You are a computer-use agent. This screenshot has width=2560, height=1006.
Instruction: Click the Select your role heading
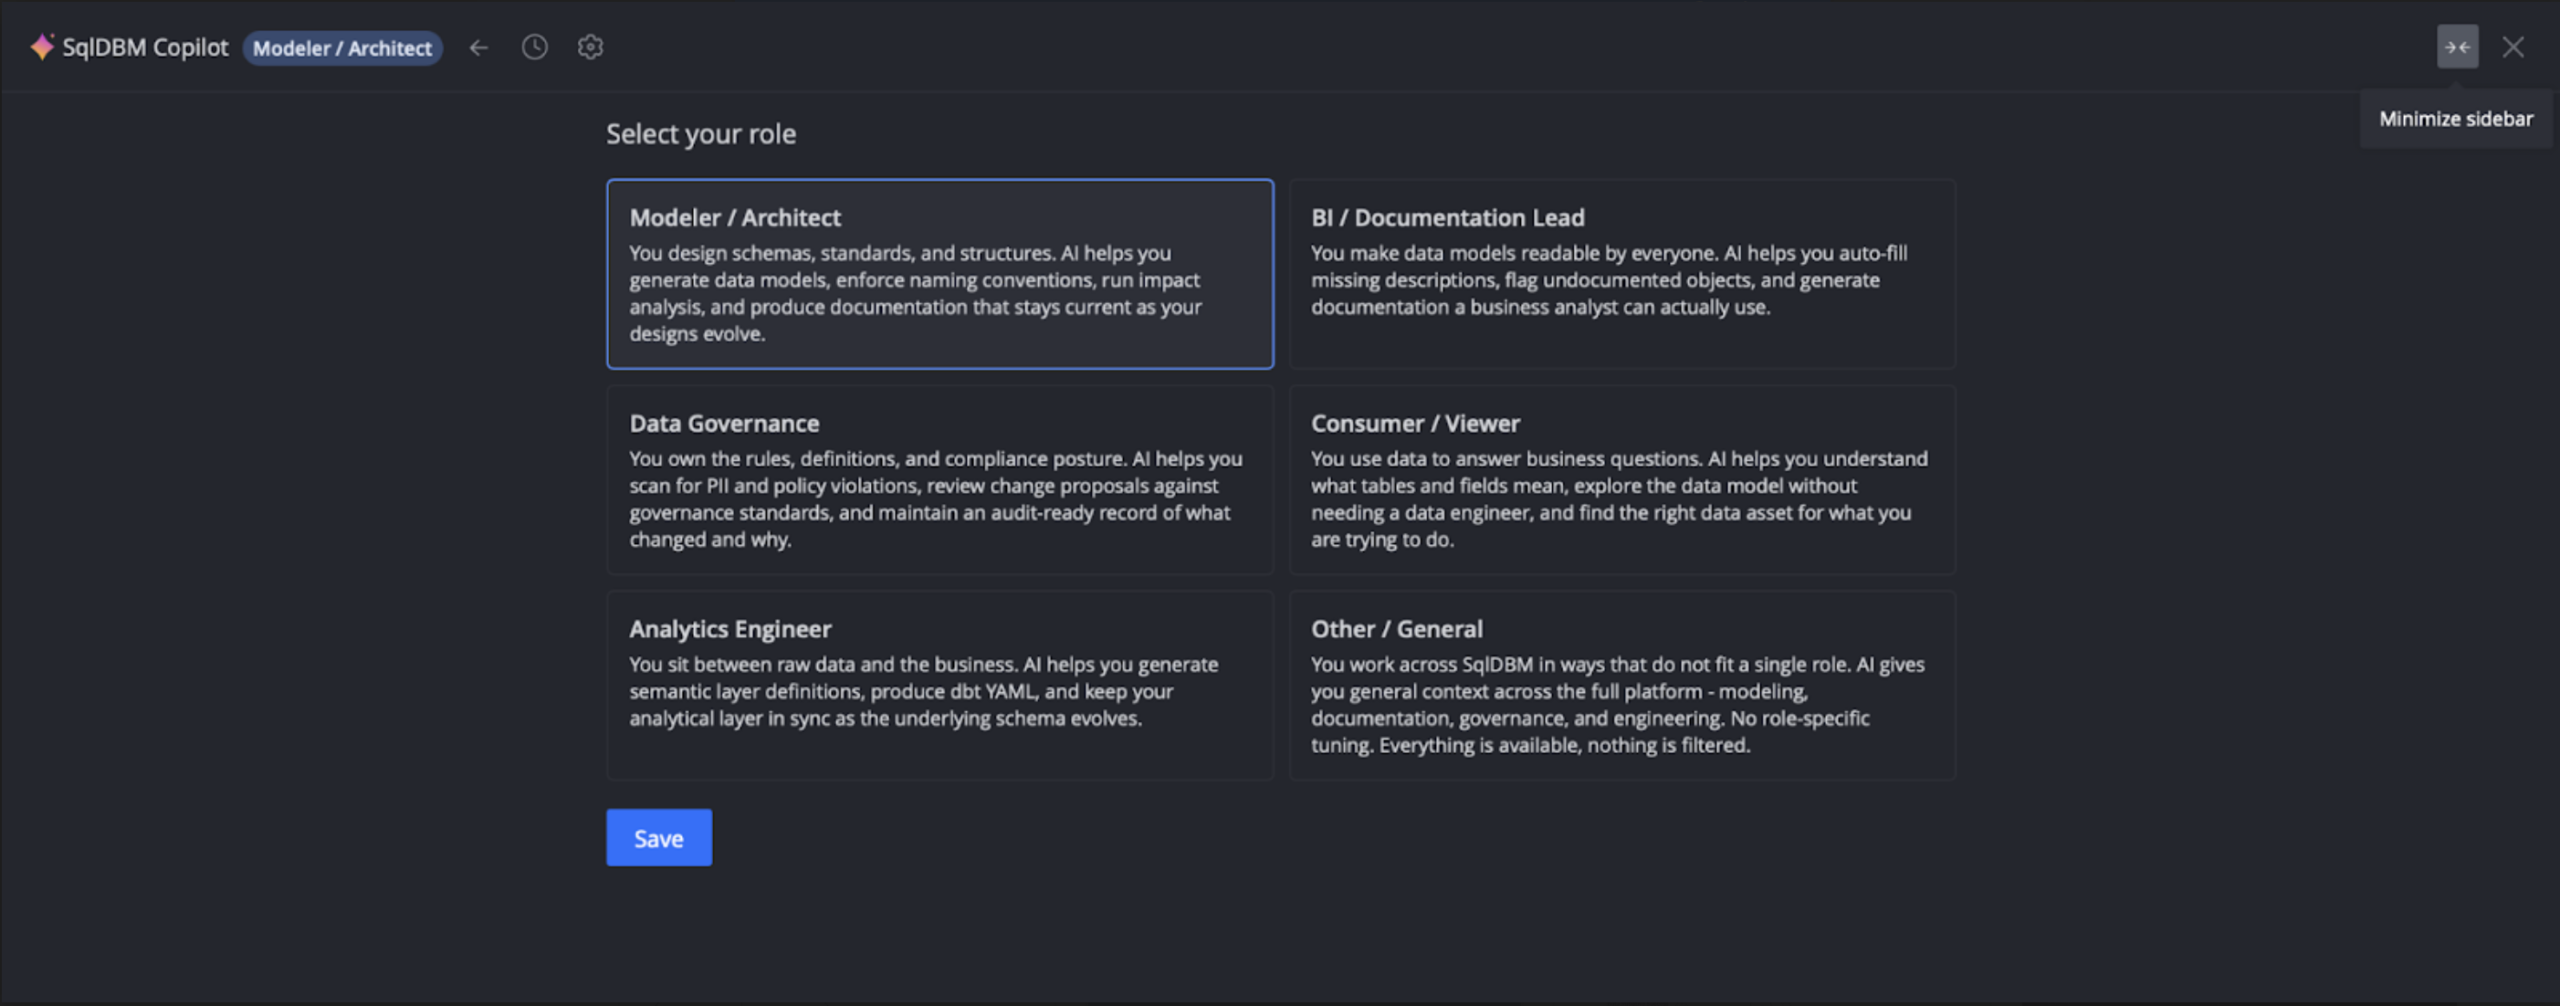(701, 133)
